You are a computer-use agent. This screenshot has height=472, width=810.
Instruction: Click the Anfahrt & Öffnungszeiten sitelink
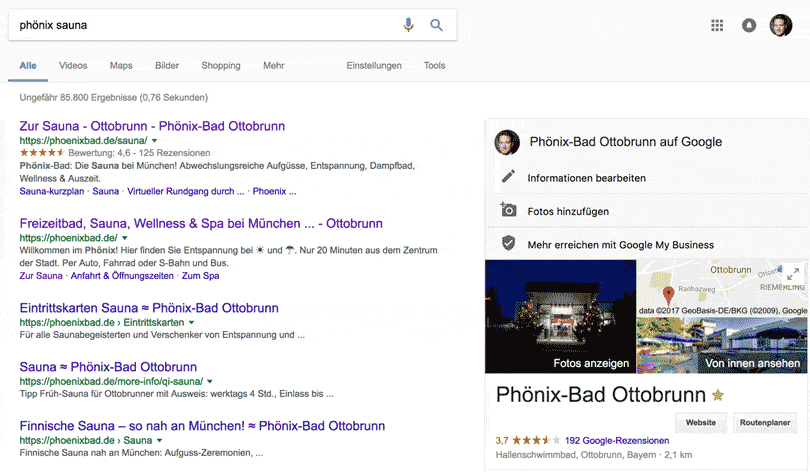pos(122,276)
